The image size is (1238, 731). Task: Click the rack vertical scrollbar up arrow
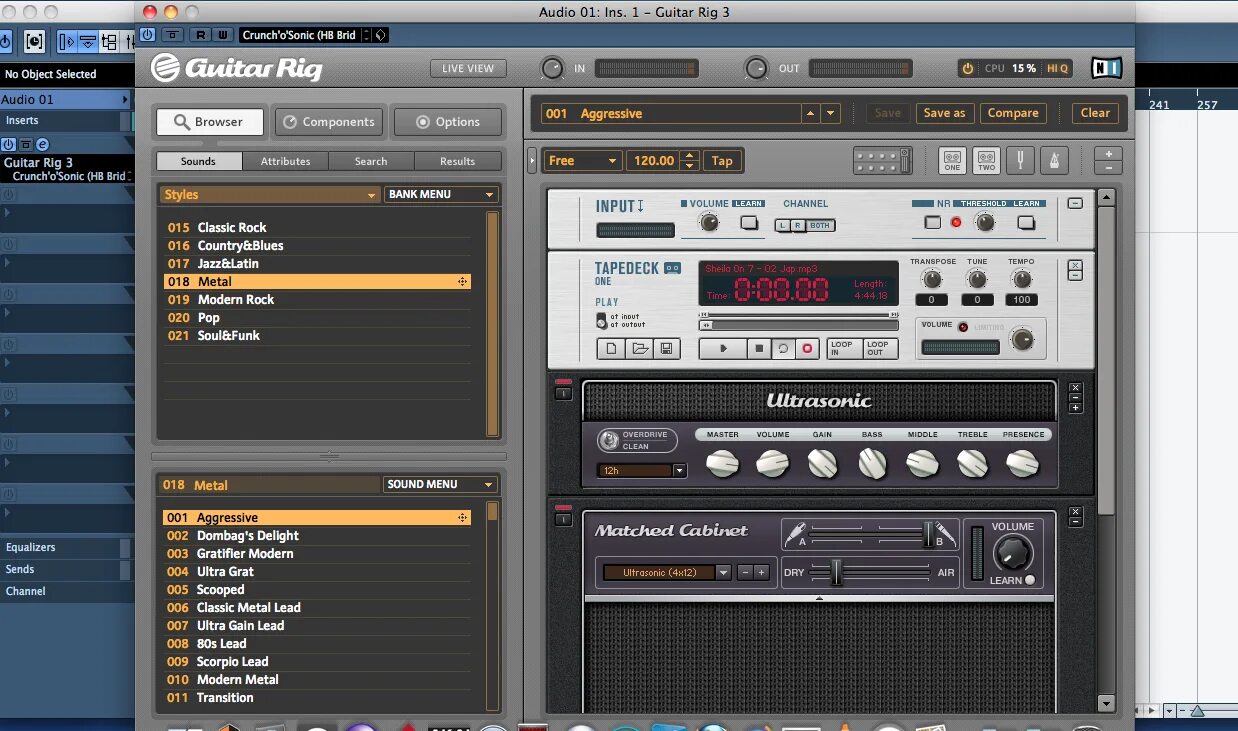pos(1106,197)
